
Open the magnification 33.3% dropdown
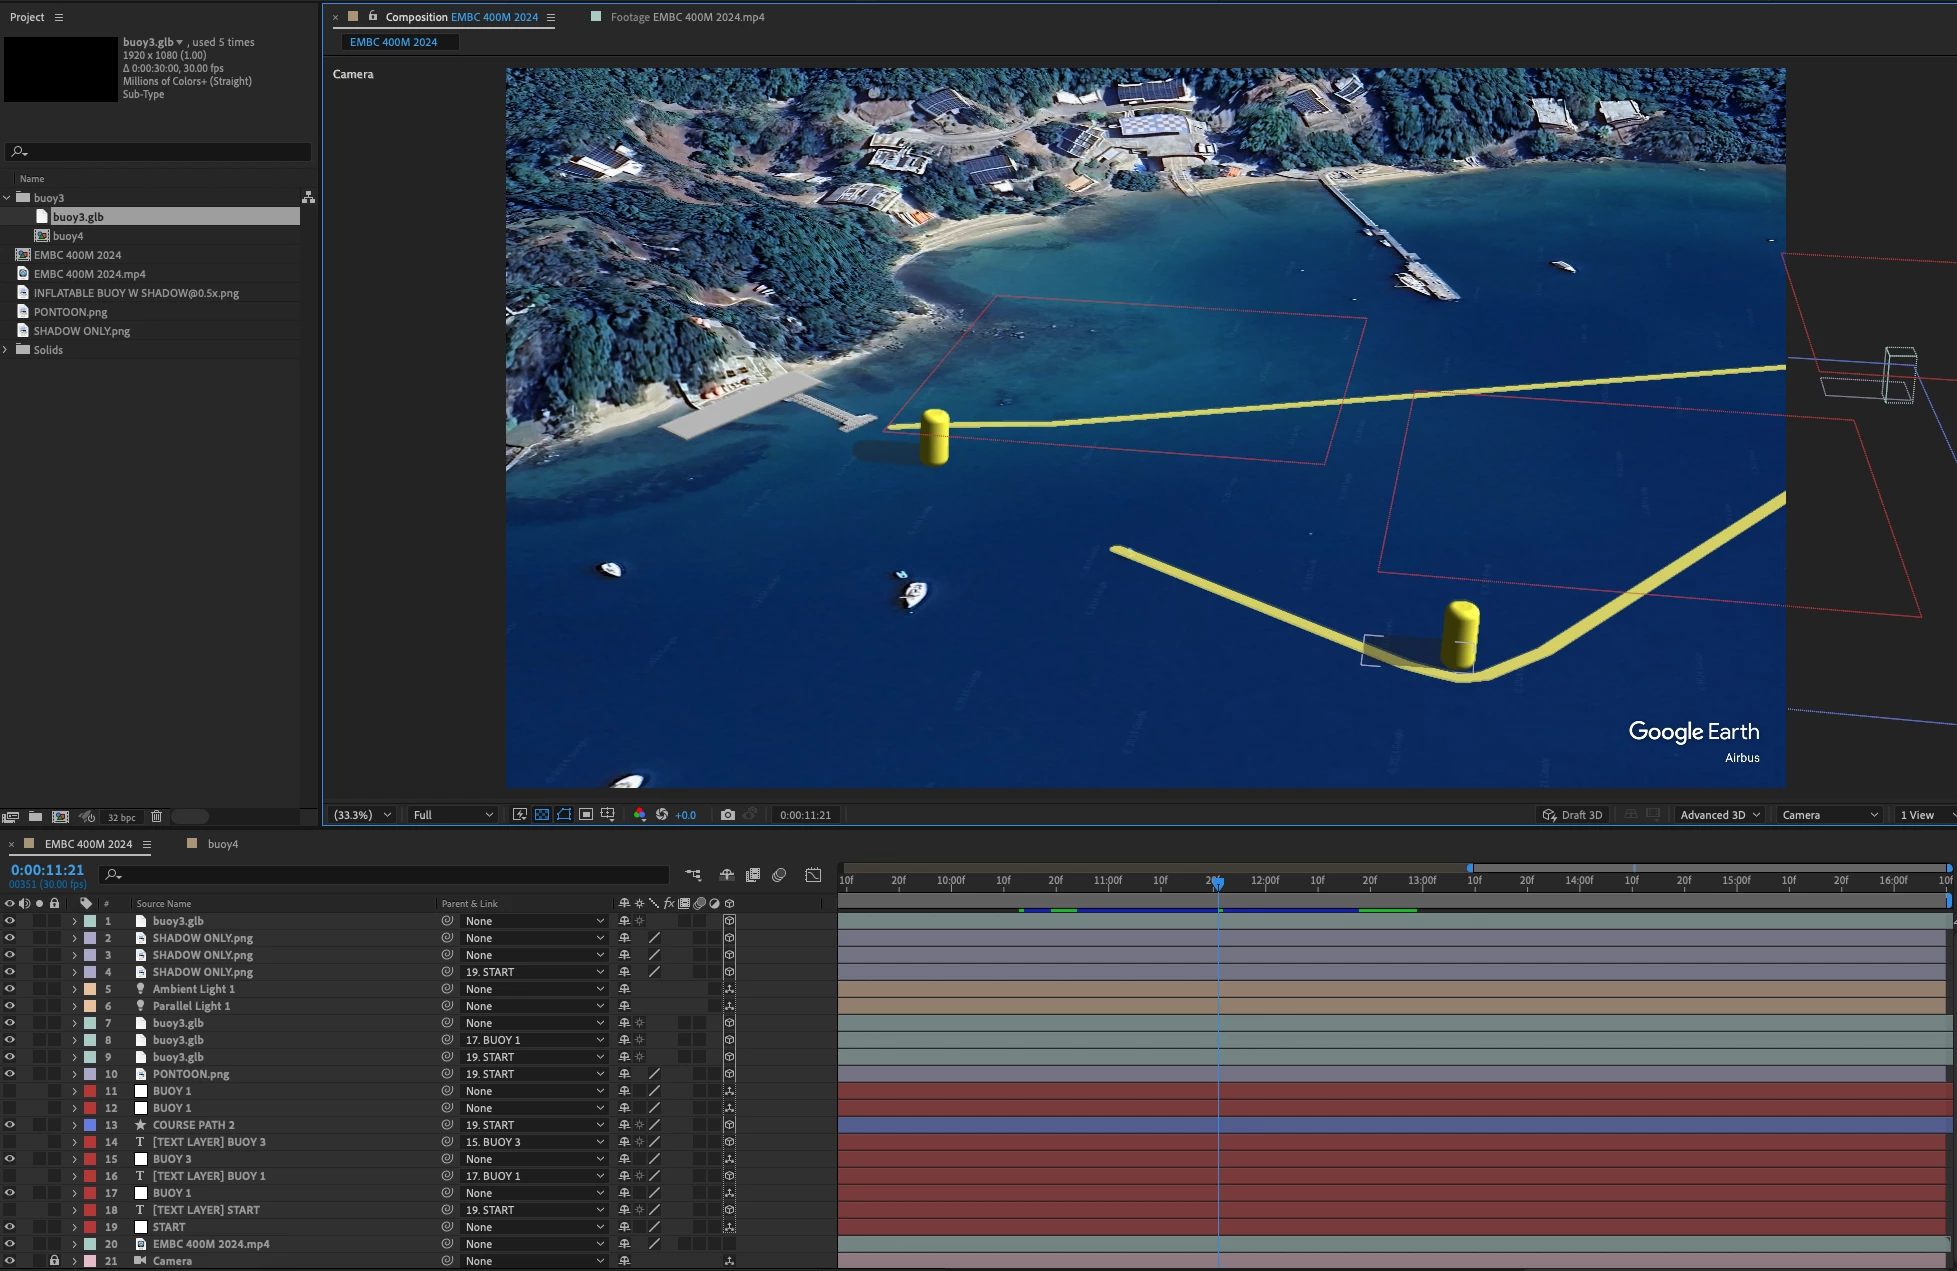click(362, 815)
